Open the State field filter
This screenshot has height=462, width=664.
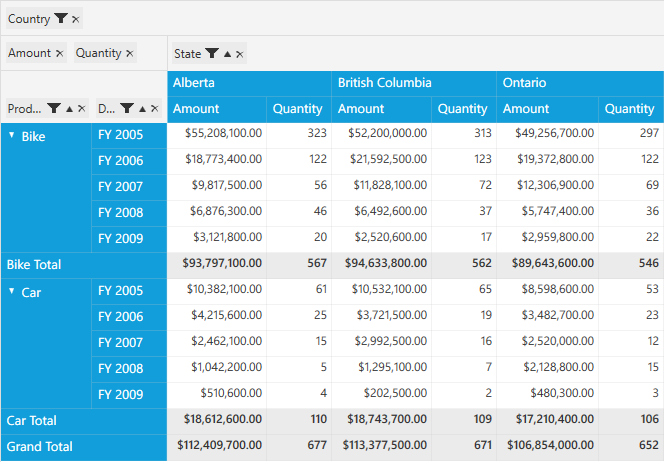pyautogui.click(x=212, y=54)
